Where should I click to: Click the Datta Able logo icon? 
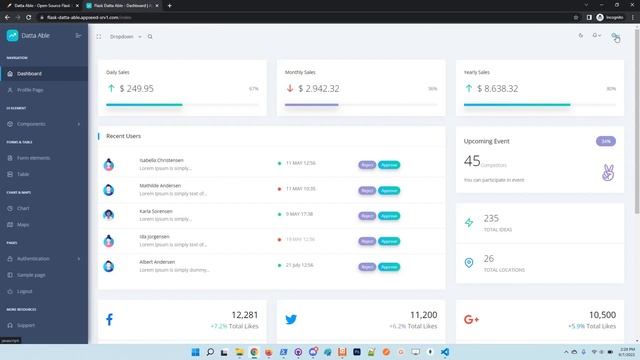tap(12, 36)
